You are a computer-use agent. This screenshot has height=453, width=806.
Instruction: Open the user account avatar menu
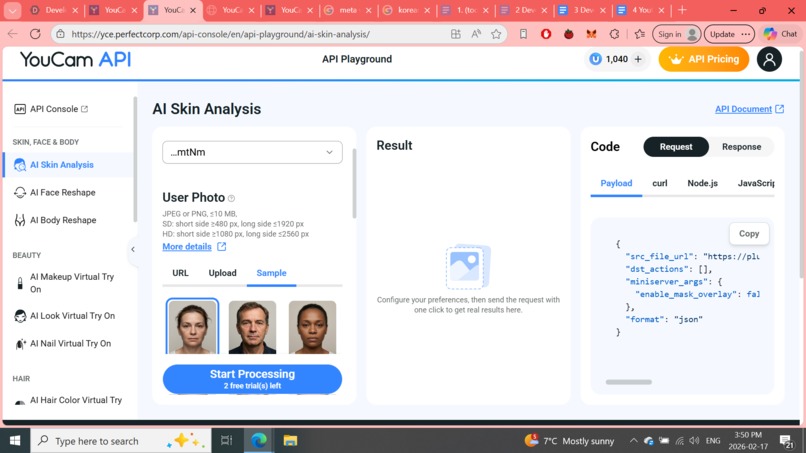click(769, 59)
